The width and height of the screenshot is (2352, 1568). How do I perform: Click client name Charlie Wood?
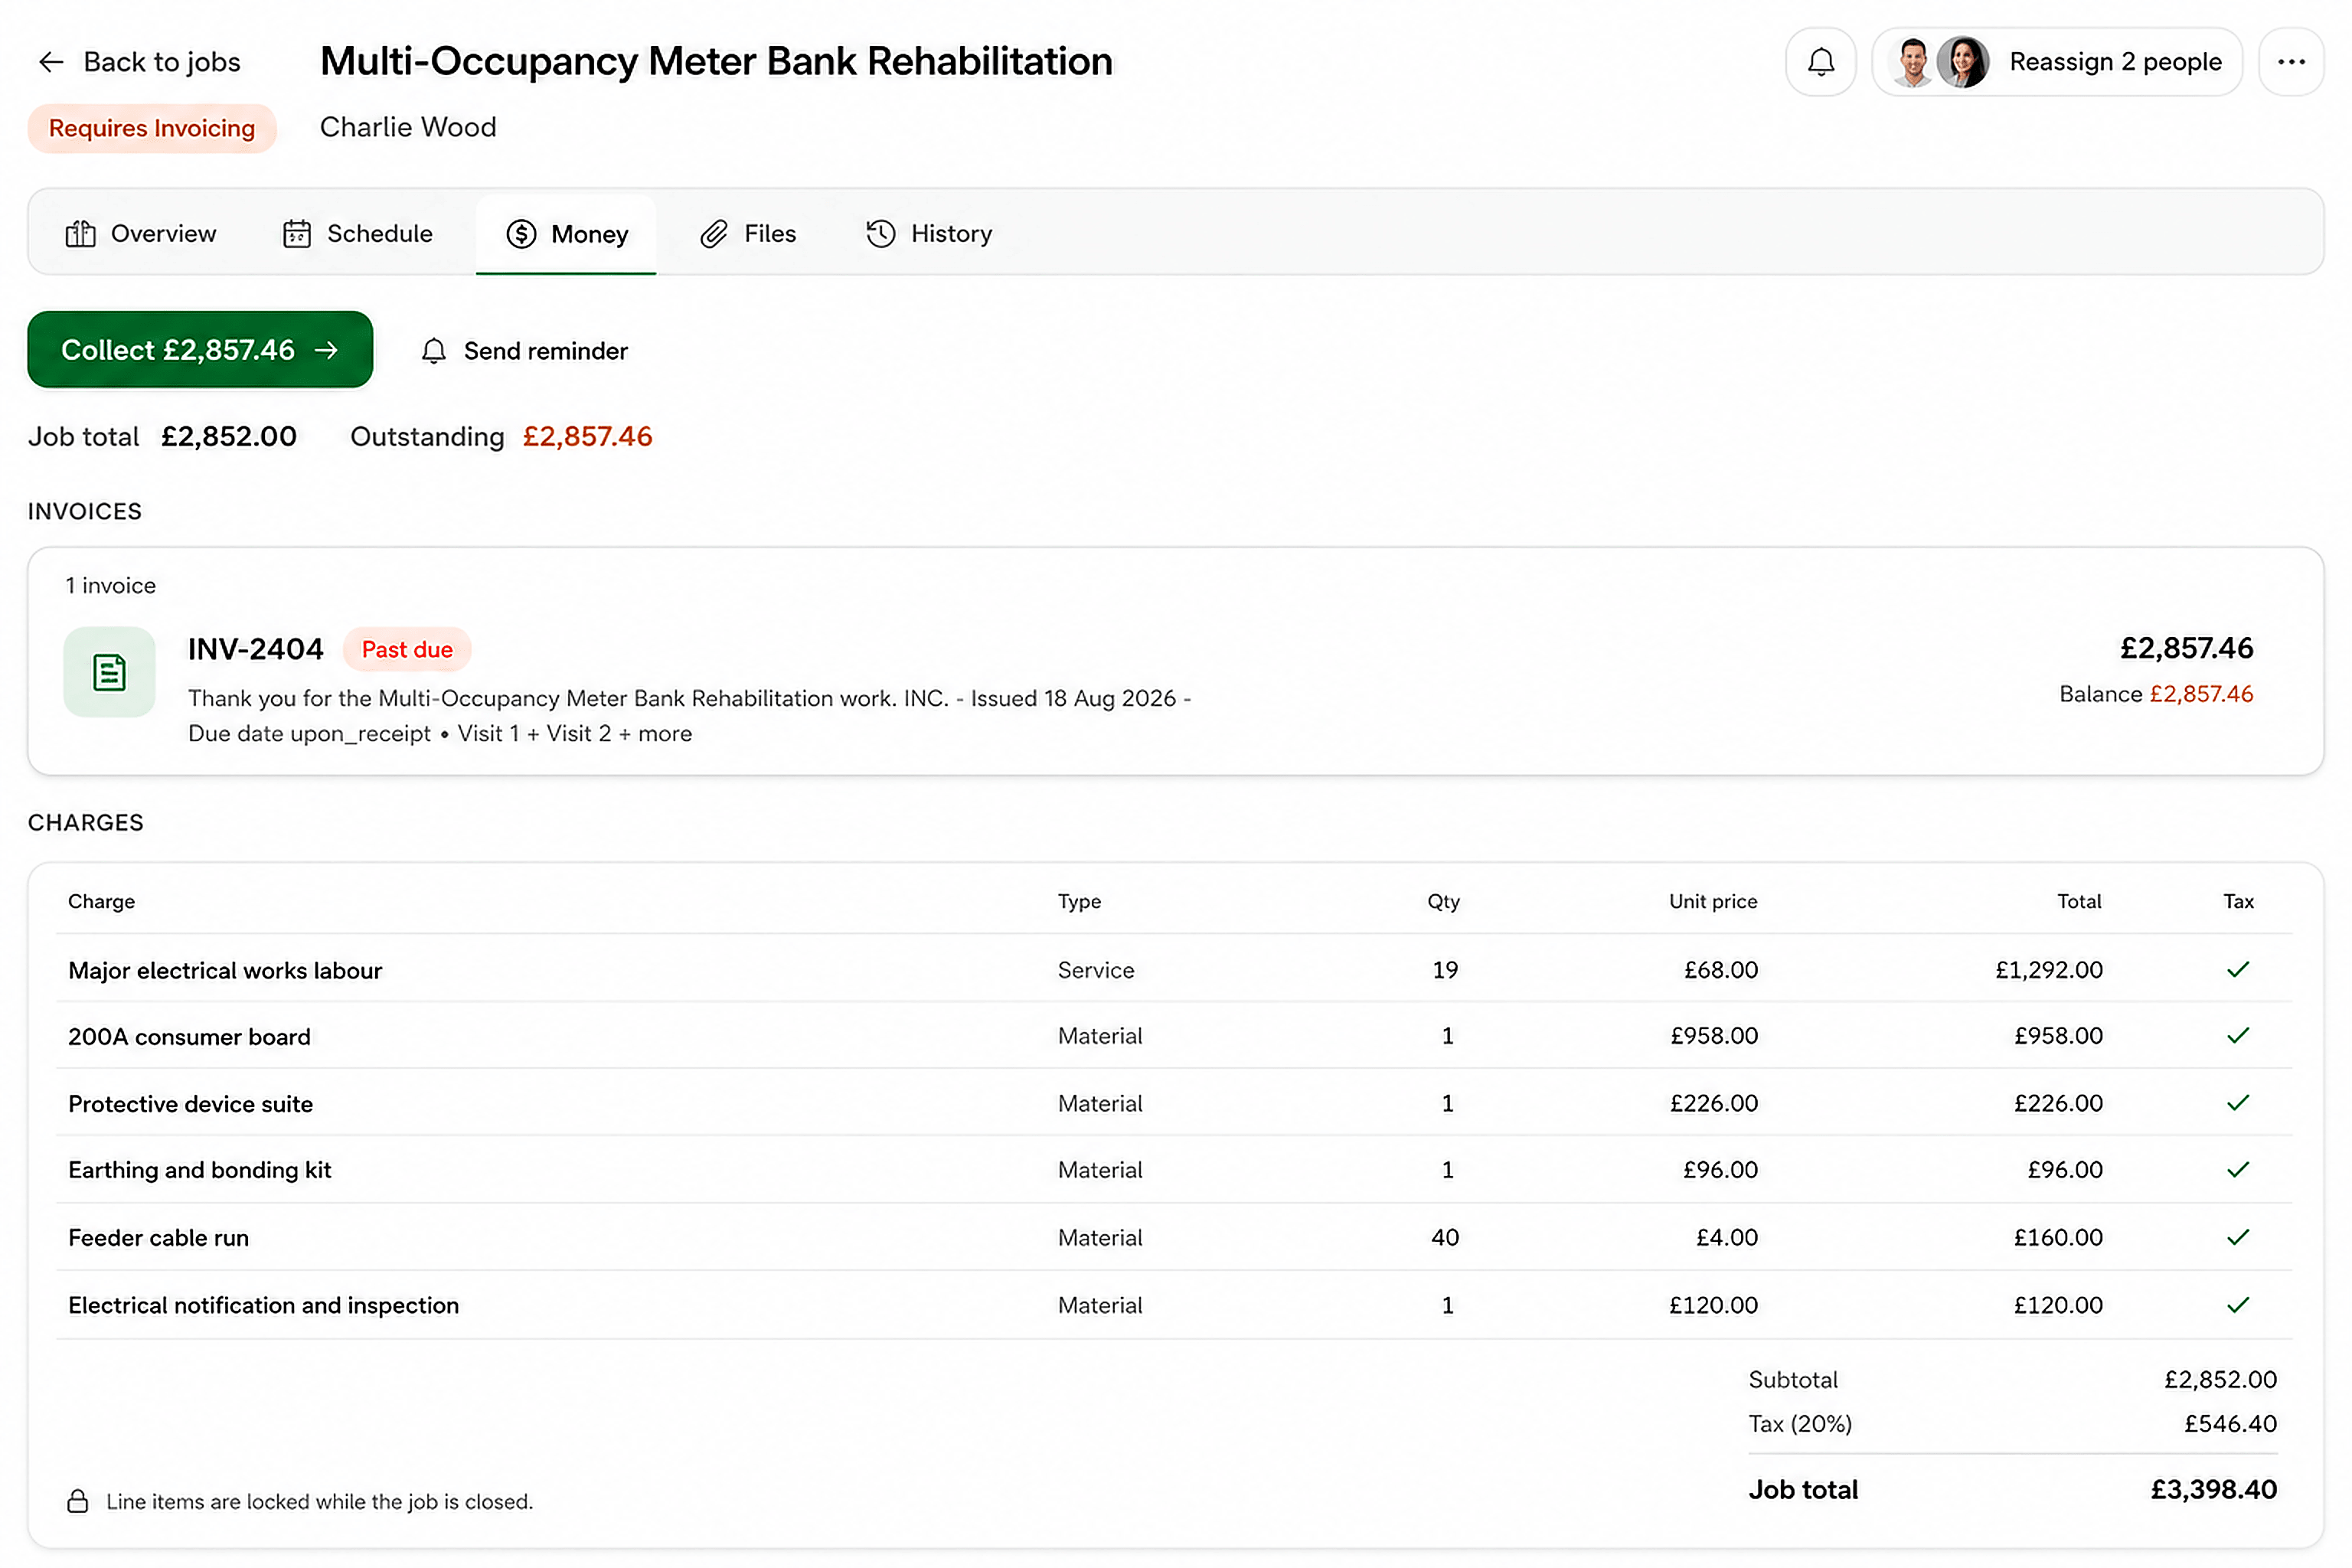[x=408, y=127]
